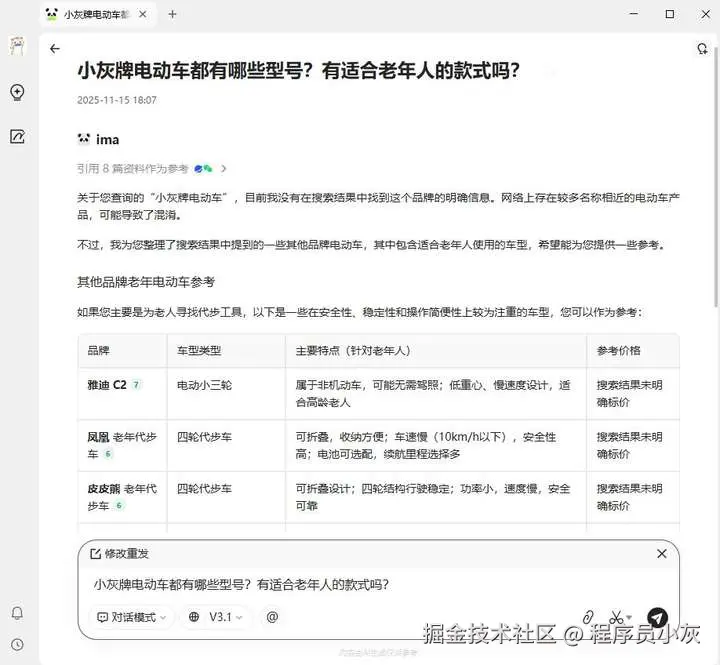
Task: Open the cited sources icons beside references
Action: coord(203,169)
